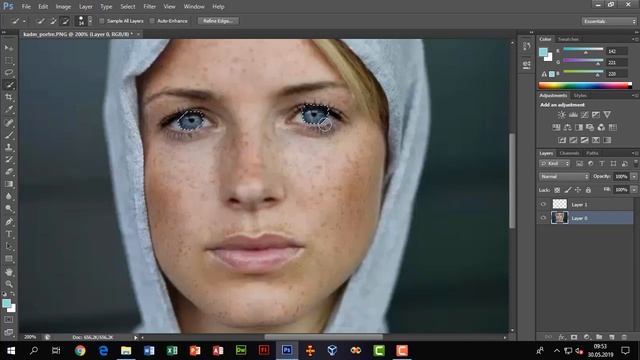Add a Color Balance adjustment
Screen dimensions: 640x360
[x=567, y=127]
